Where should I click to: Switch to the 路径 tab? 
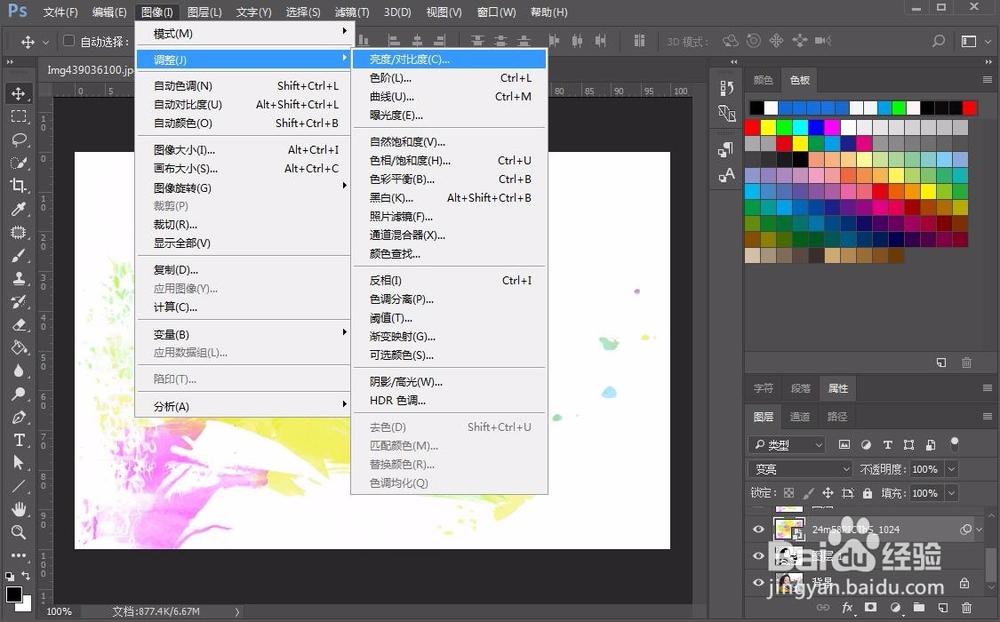(x=837, y=417)
